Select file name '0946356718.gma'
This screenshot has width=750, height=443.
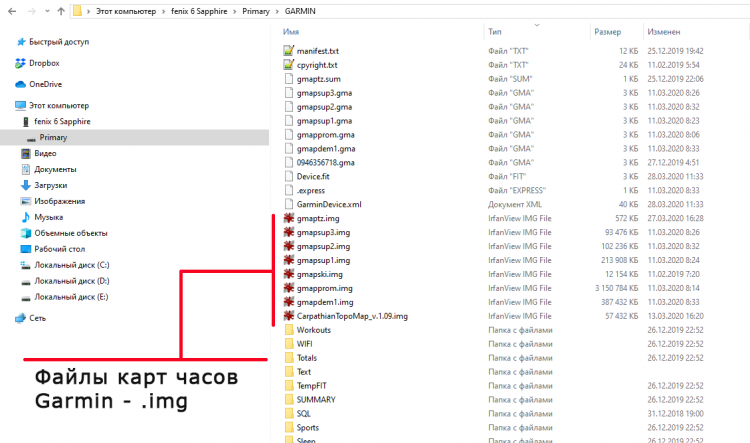[x=325, y=162]
